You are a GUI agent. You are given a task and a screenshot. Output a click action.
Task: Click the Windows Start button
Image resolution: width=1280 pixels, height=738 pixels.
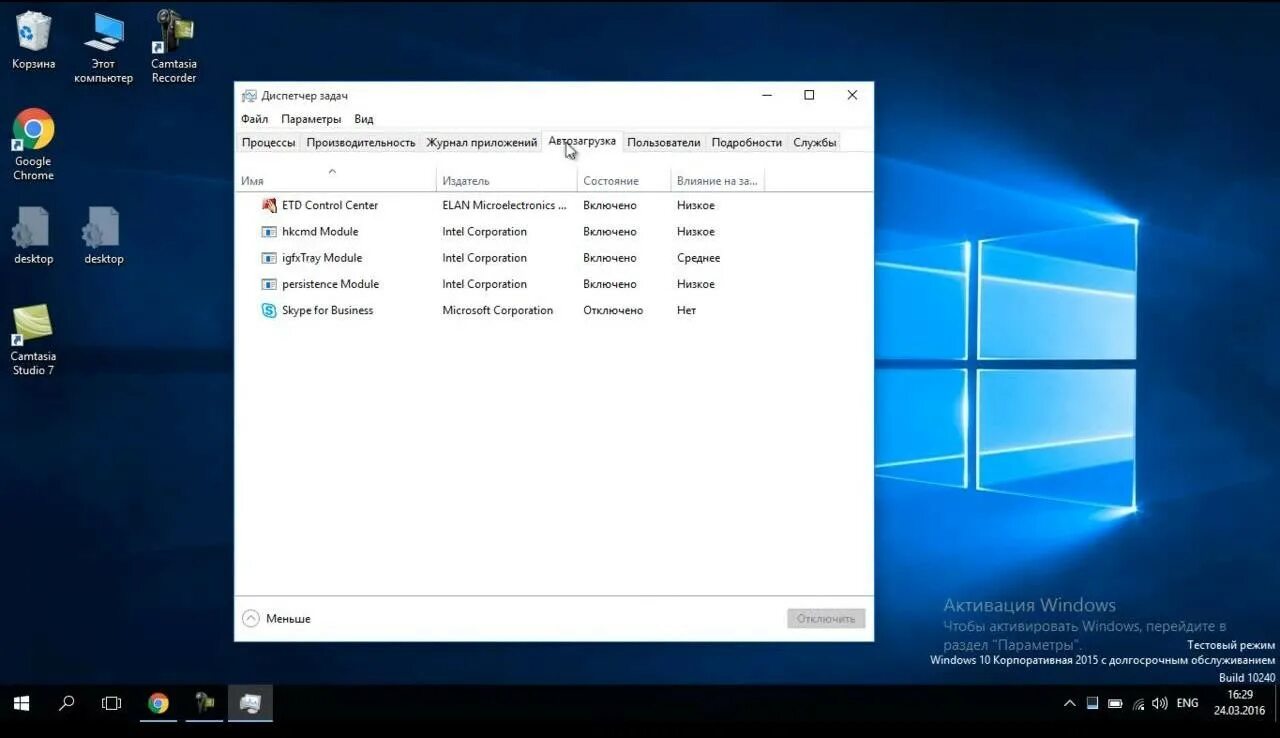(x=20, y=703)
